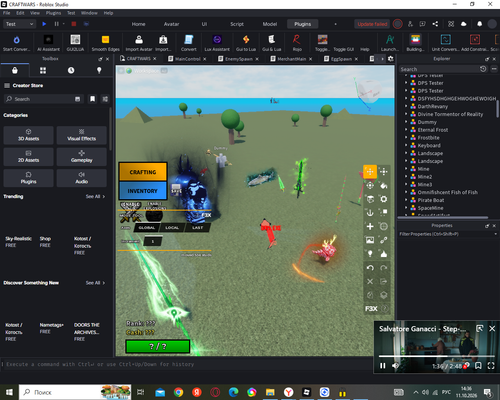Toggle Toolbox search filter options

click(105, 99)
